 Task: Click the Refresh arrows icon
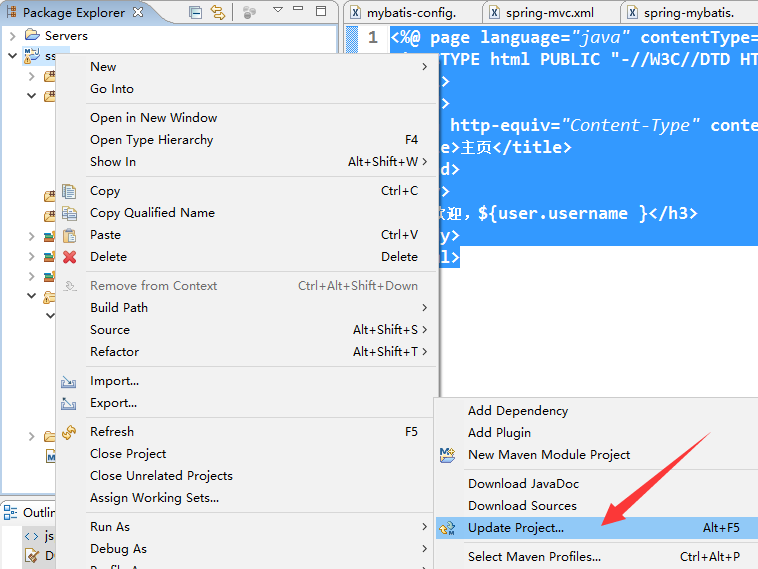coord(69,432)
